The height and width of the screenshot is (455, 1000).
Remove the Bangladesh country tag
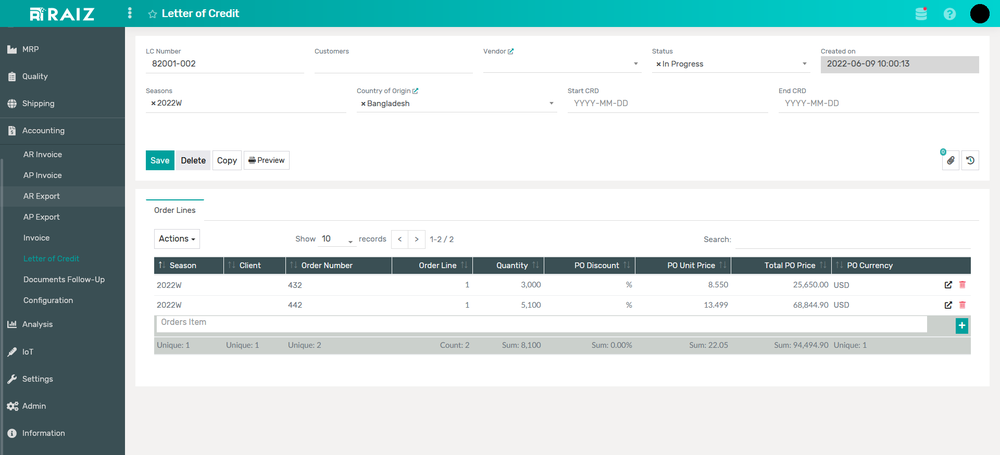pyautogui.click(x=363, y=103)
